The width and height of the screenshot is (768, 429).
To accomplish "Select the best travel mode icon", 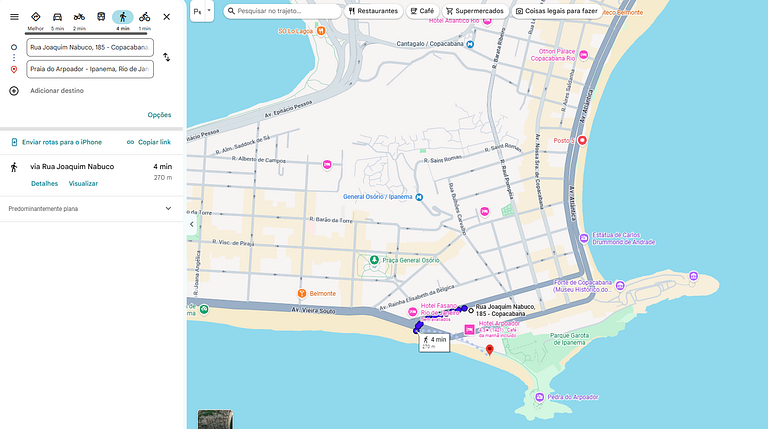I will pyautogui.click(x=35, y=17).
